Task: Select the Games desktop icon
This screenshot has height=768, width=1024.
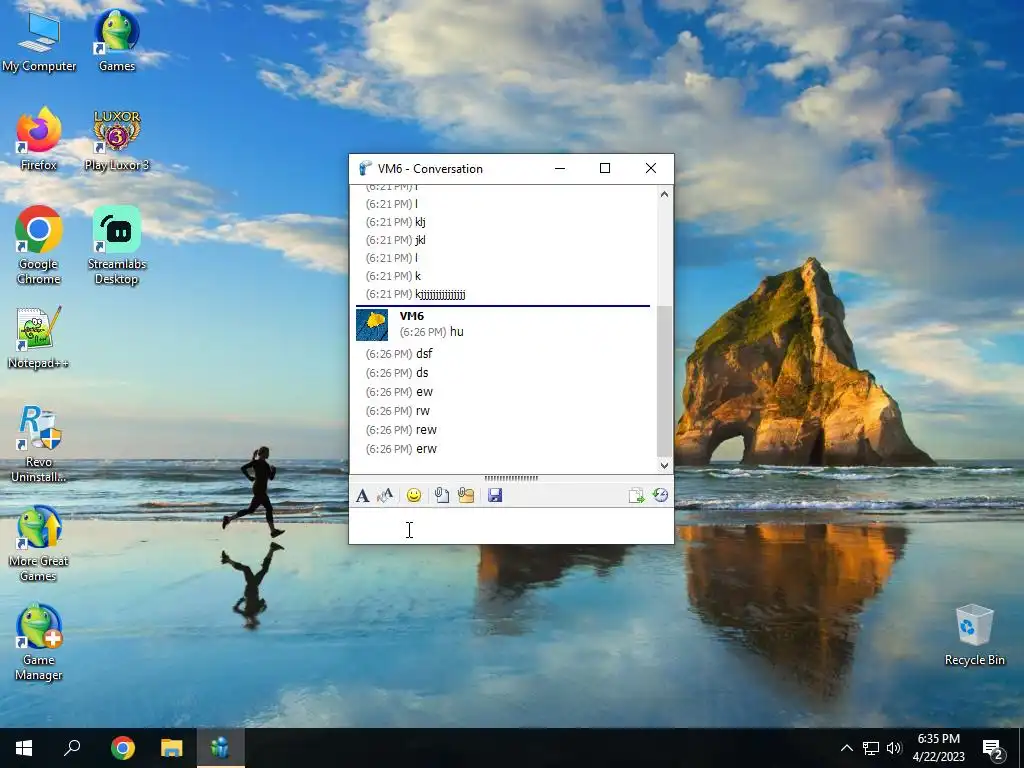Action: click(x=117, y=41)
